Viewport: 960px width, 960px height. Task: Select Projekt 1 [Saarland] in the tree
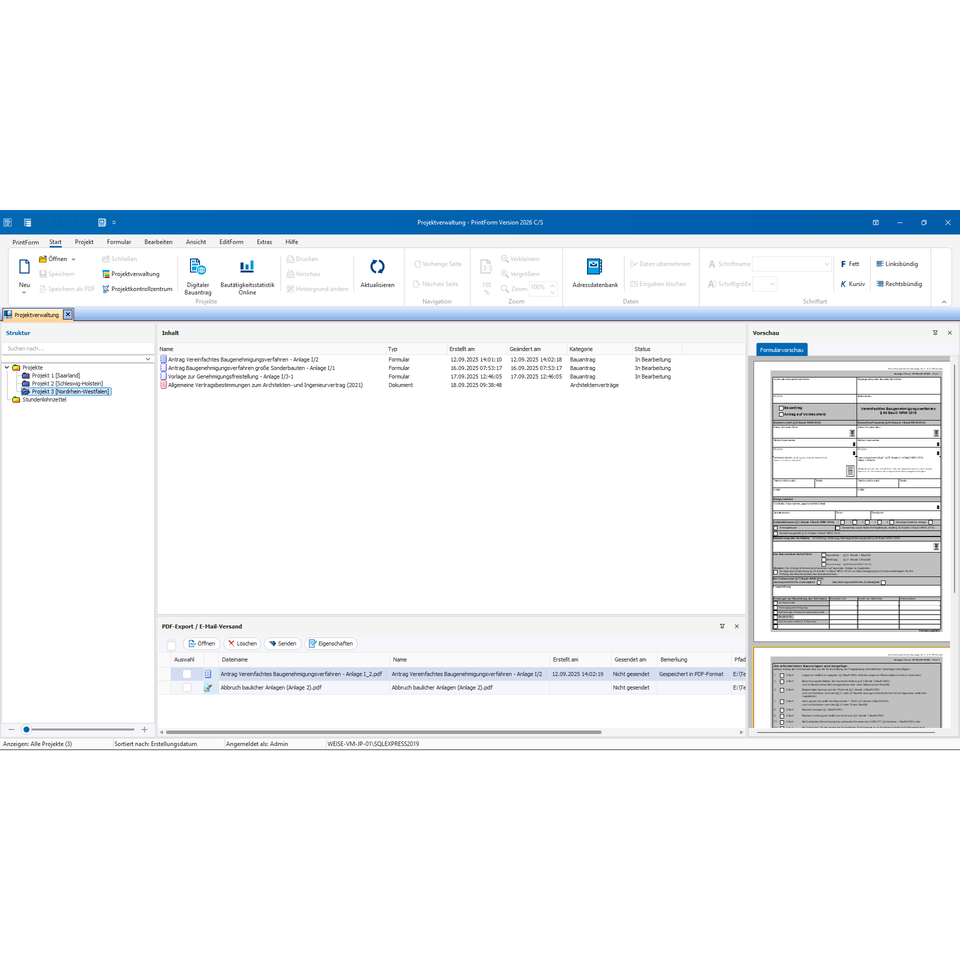[x=56, y=375]
